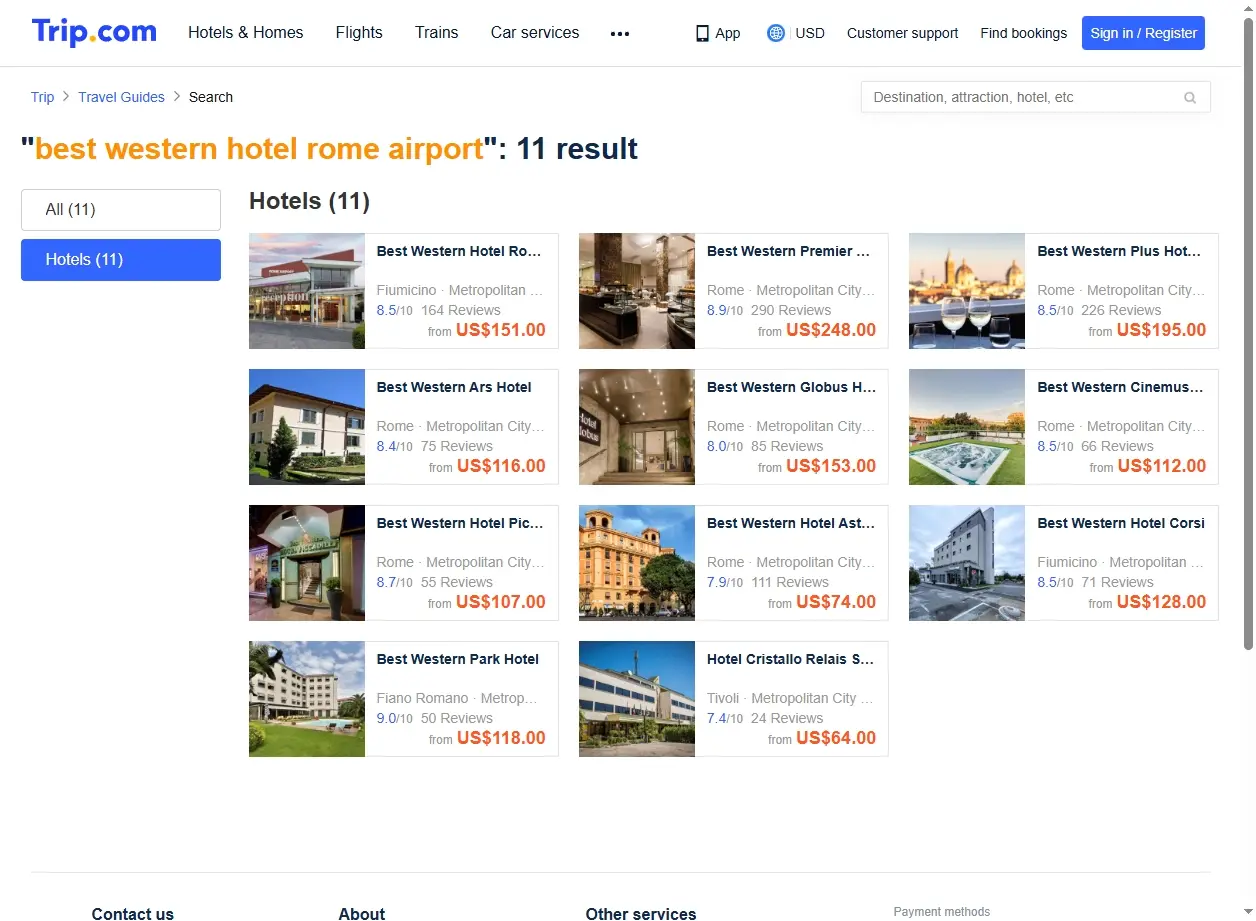1256x921 pixels.
Task: Open Customer support link
Action: coord(902,33)
